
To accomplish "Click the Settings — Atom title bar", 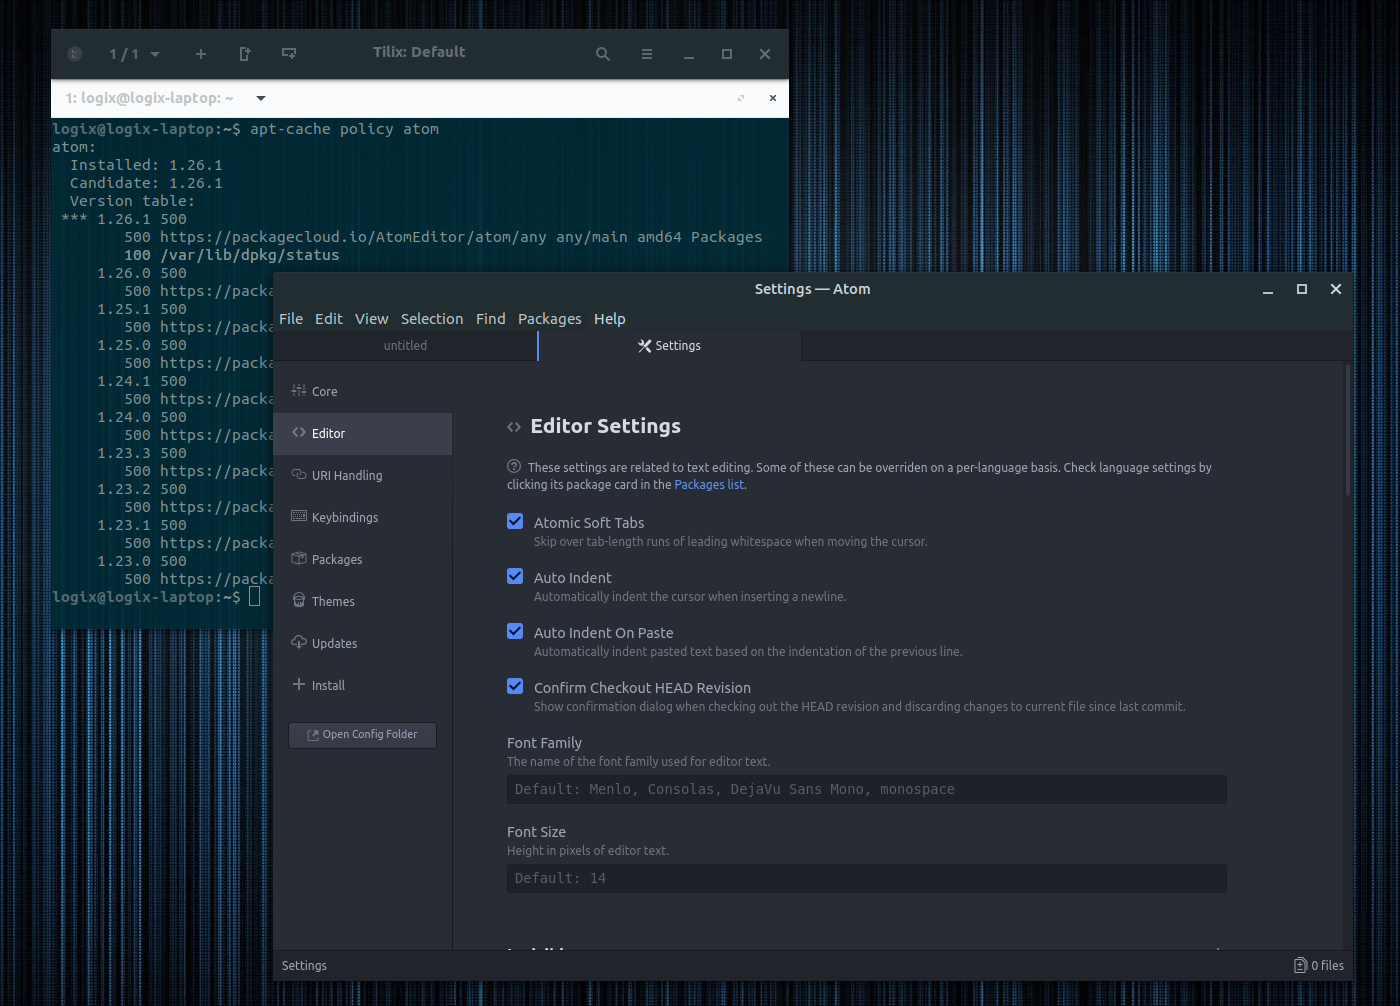I will pos(812,289).
